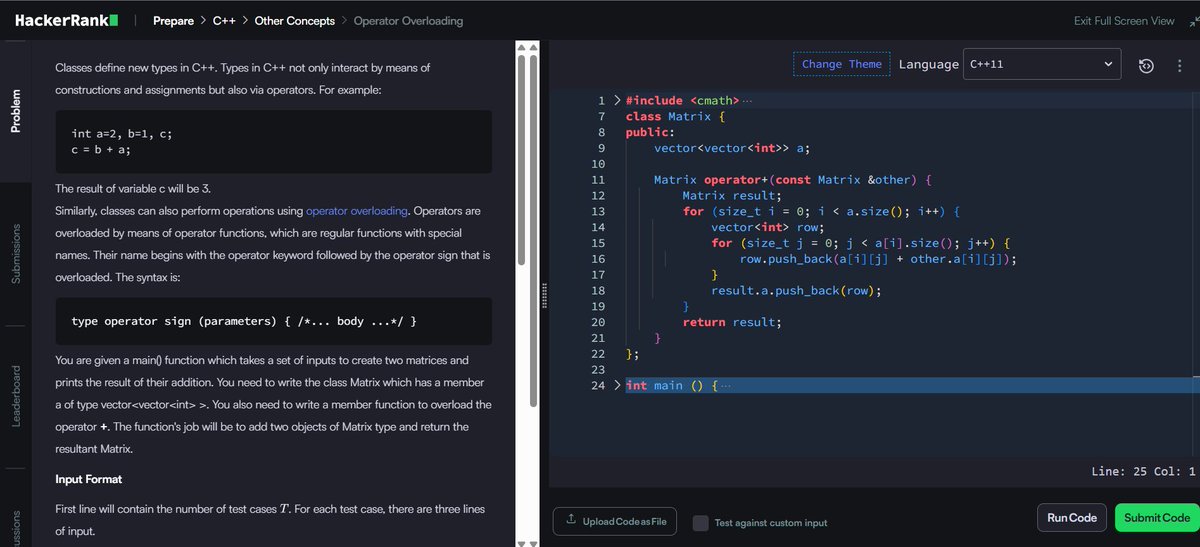1200x547 pixels.
Task: Open the three-dot editor options menu
Action: 1179,65
